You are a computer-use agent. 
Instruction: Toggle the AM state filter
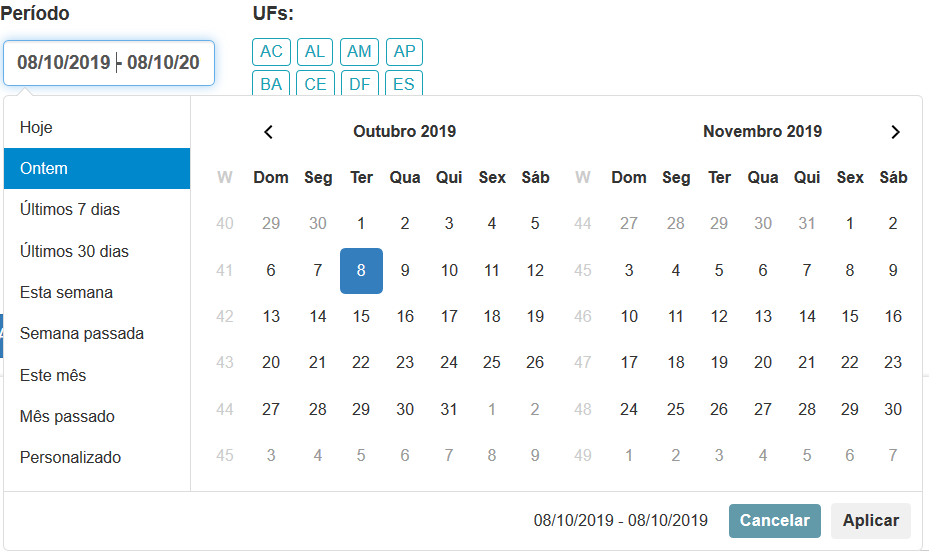click(359, 52)
